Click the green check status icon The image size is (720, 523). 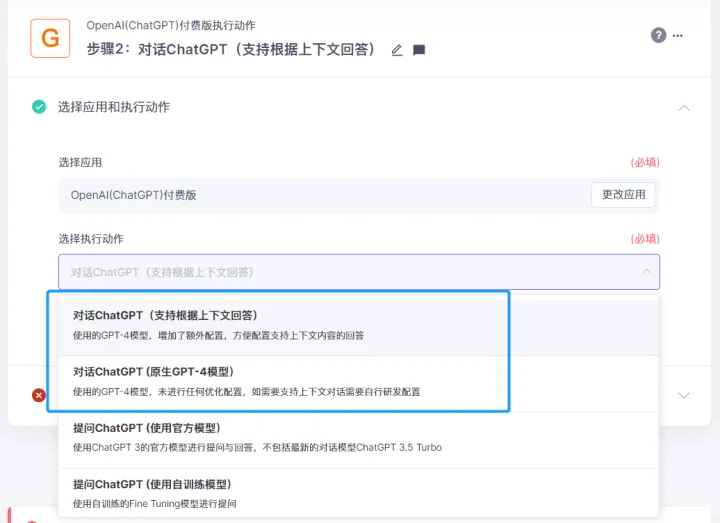pyautogui.click(x=39, y=107)
